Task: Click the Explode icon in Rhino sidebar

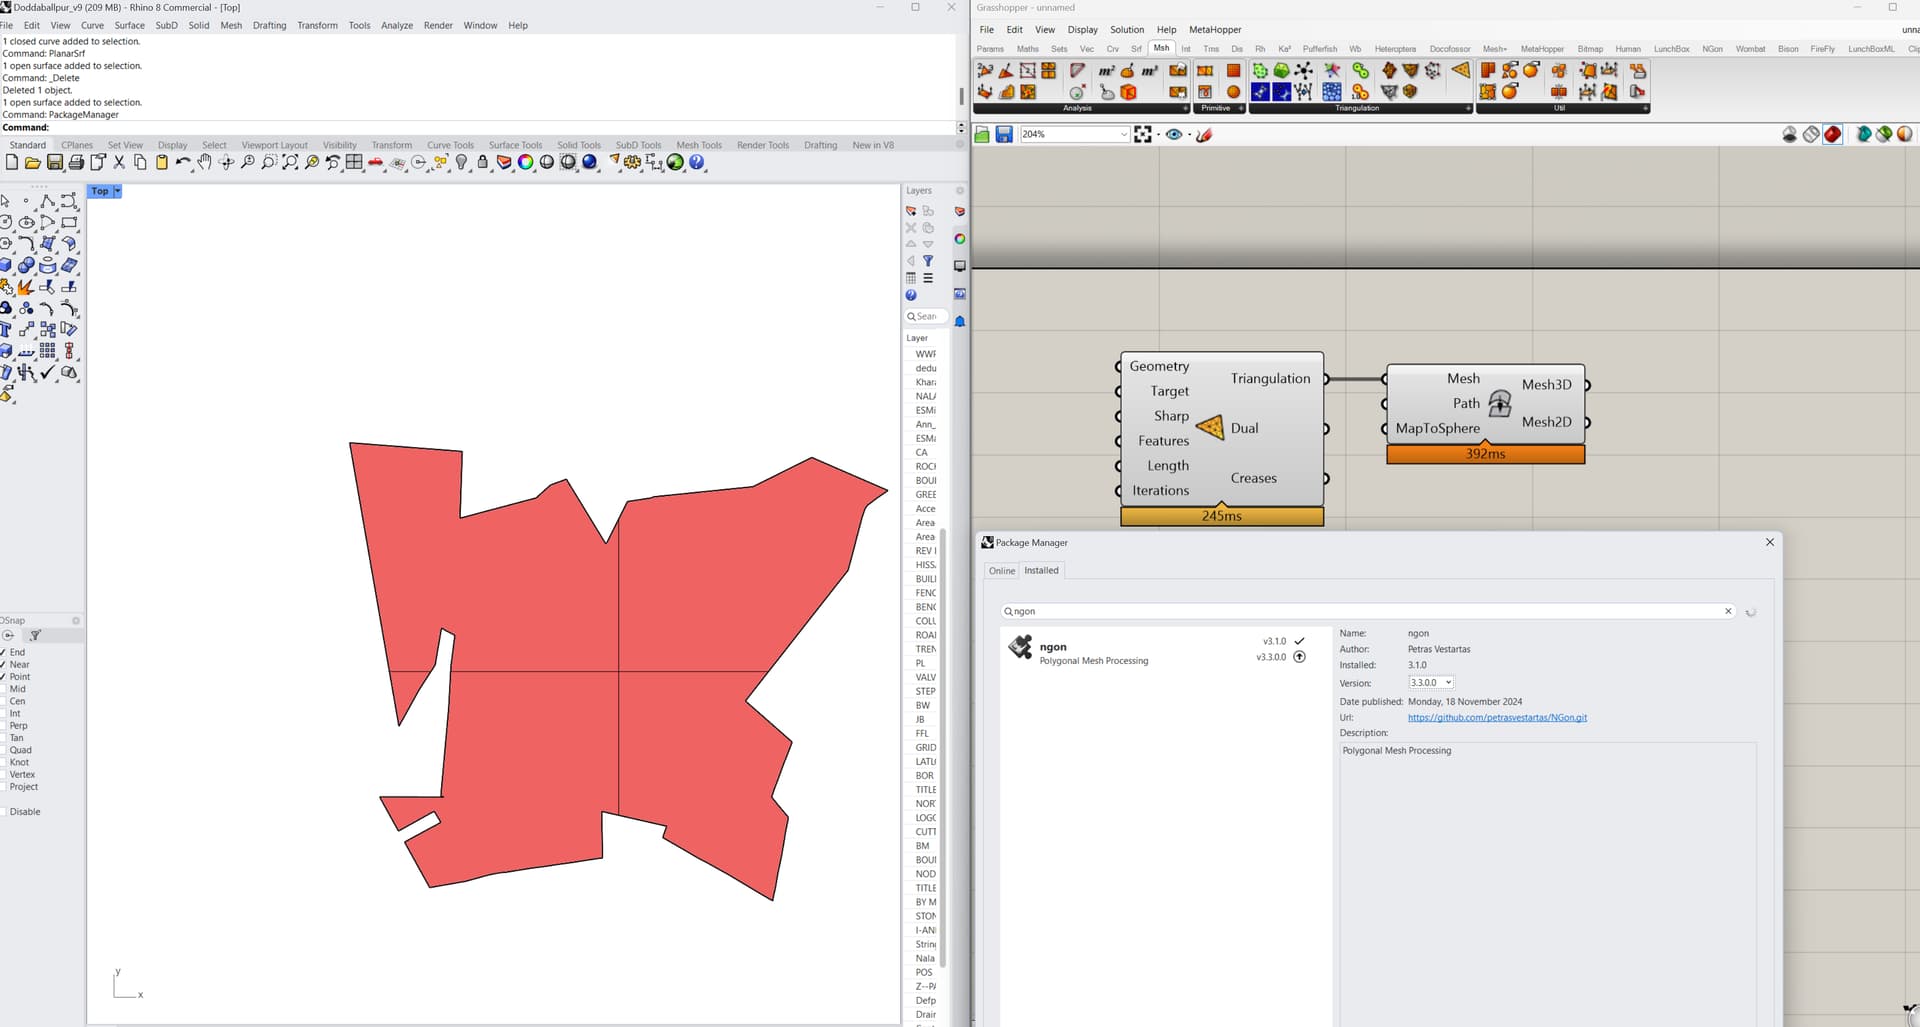Action: pos(26,287)
